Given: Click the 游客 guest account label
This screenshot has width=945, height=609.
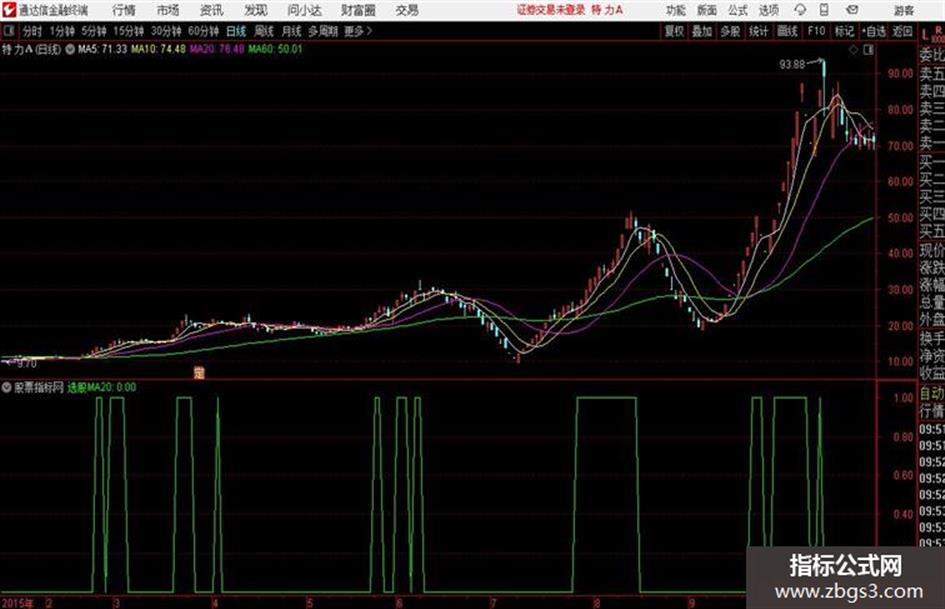Looking at the screenshot, I should point(903,10).
